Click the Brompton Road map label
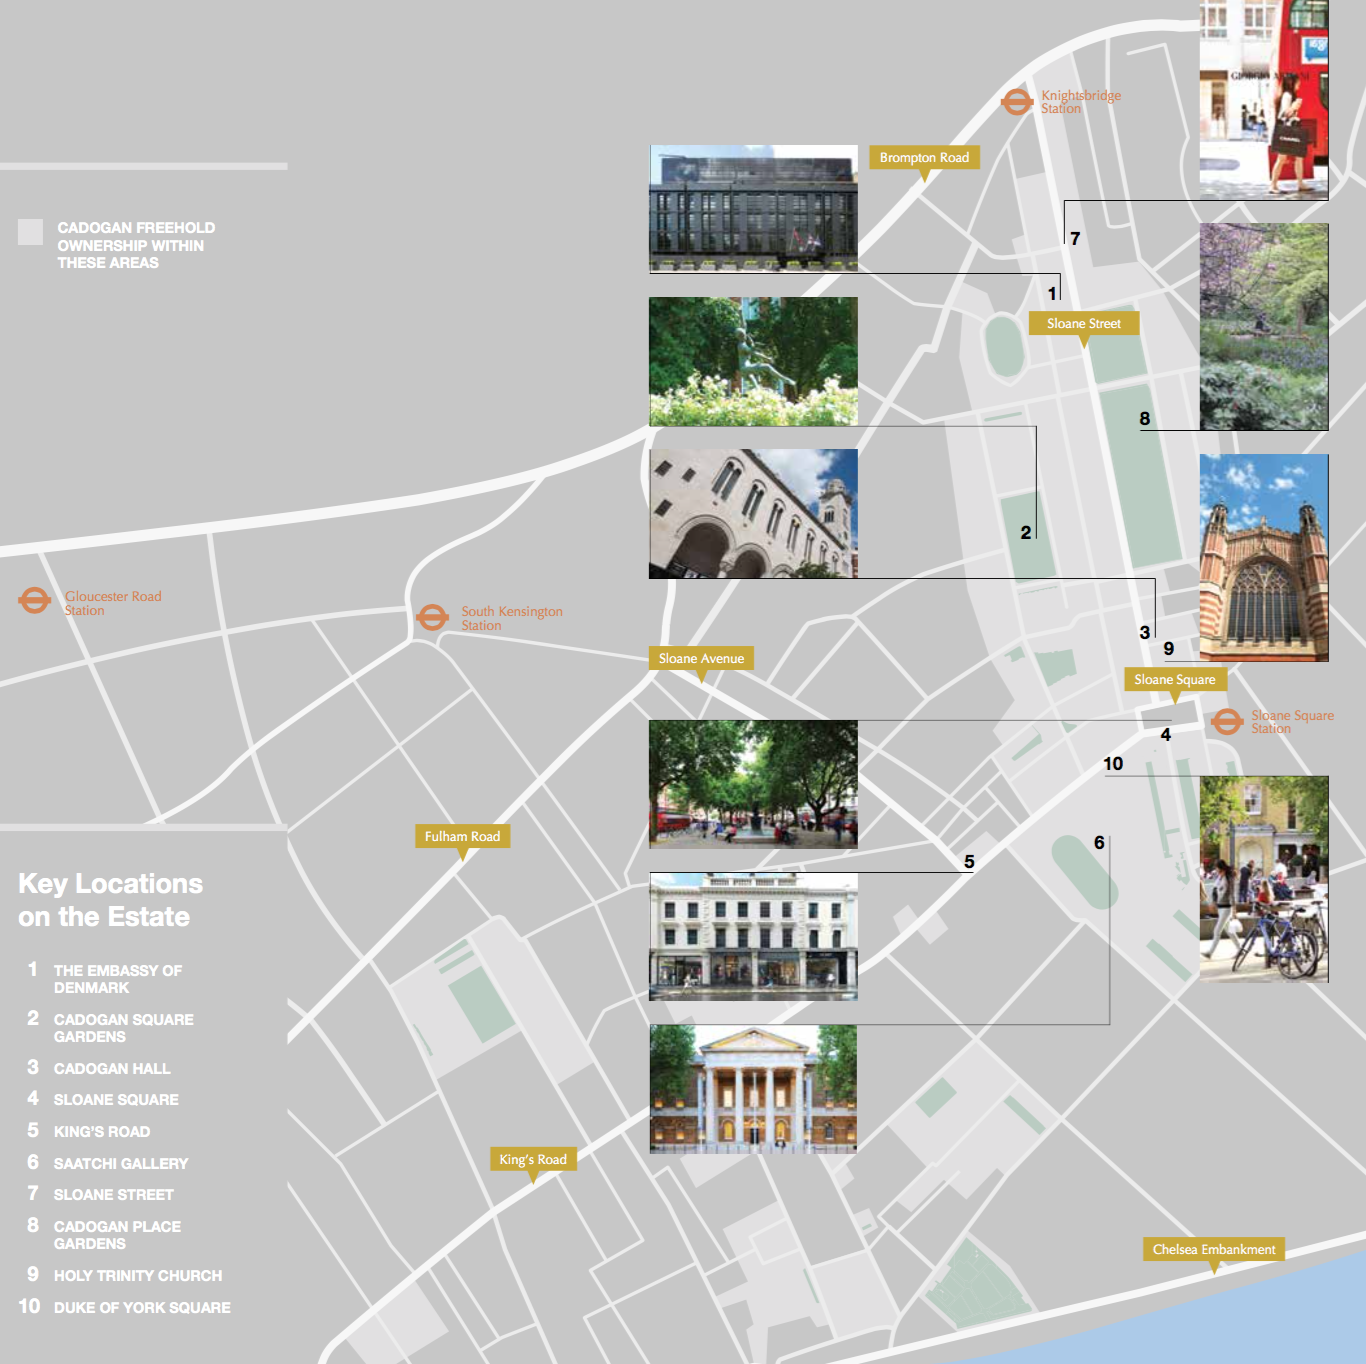 click(924, 158)
